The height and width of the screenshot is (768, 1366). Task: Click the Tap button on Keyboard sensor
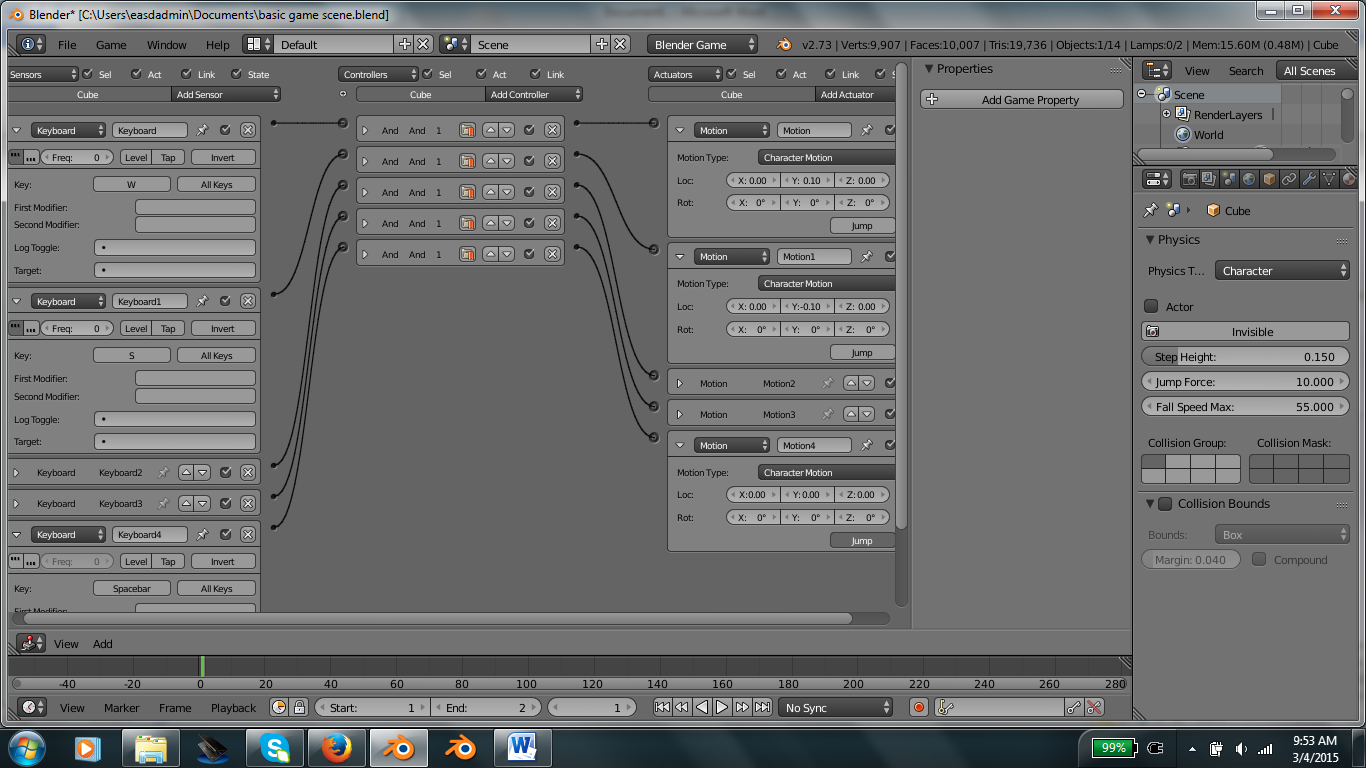coord(168,157)
